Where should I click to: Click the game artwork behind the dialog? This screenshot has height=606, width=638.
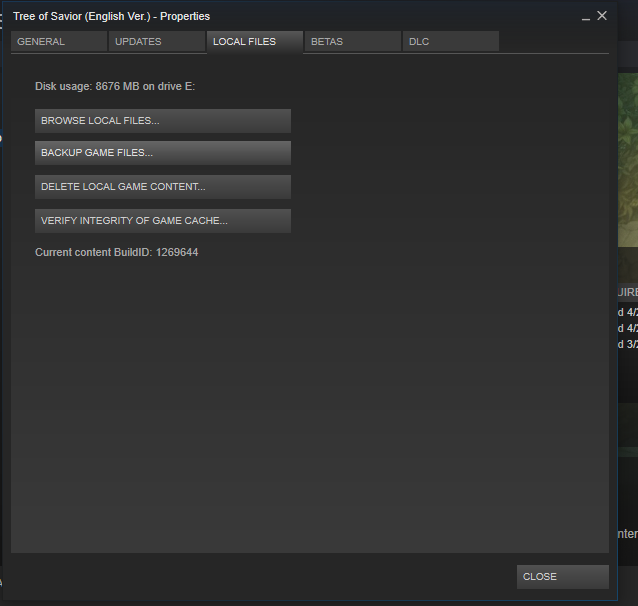[625, 200]
